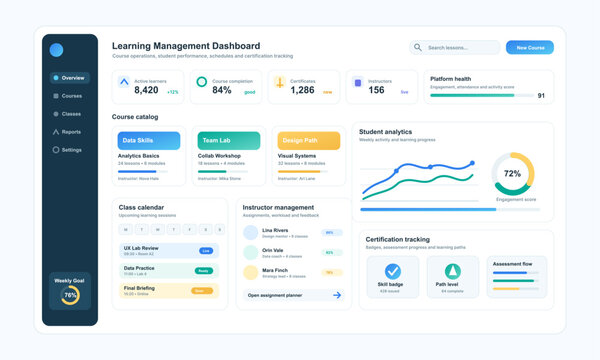600x360 pixels.
Task: Click the 84% course completion value
Action: pyautogui.click(x=222, y=90)
